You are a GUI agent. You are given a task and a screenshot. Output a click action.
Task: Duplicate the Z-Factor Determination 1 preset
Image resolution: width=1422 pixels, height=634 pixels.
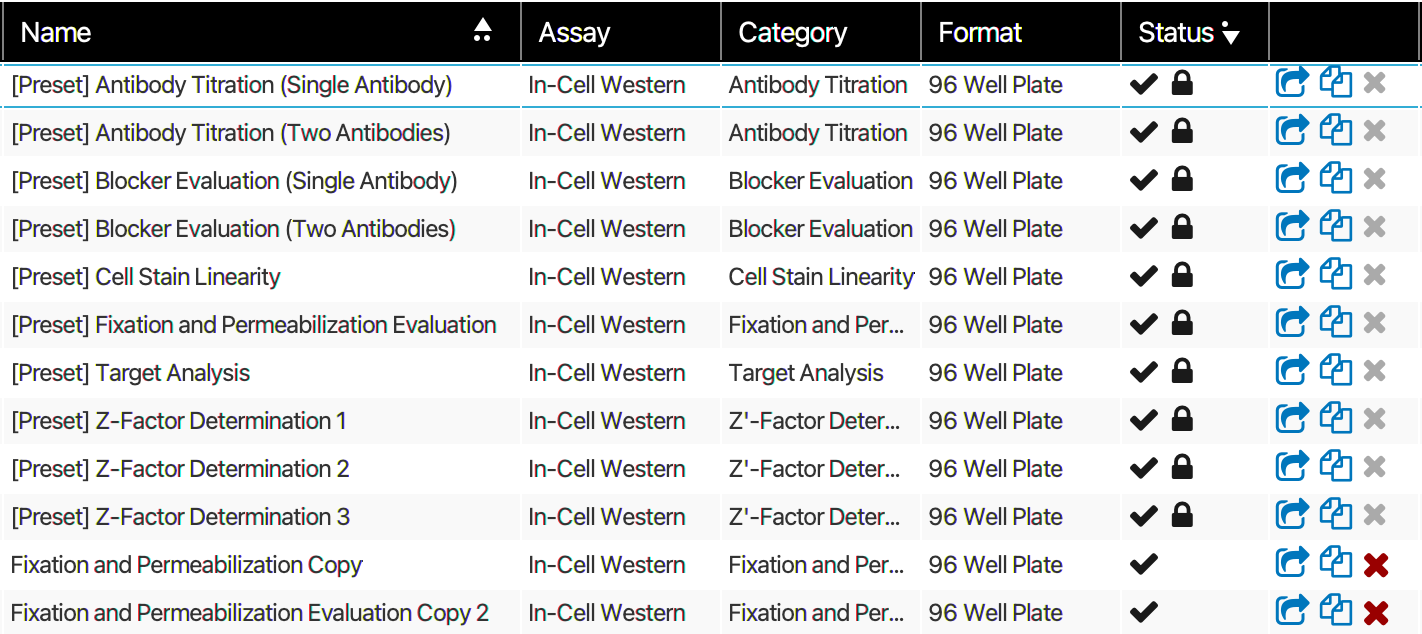pos(1336,418)
